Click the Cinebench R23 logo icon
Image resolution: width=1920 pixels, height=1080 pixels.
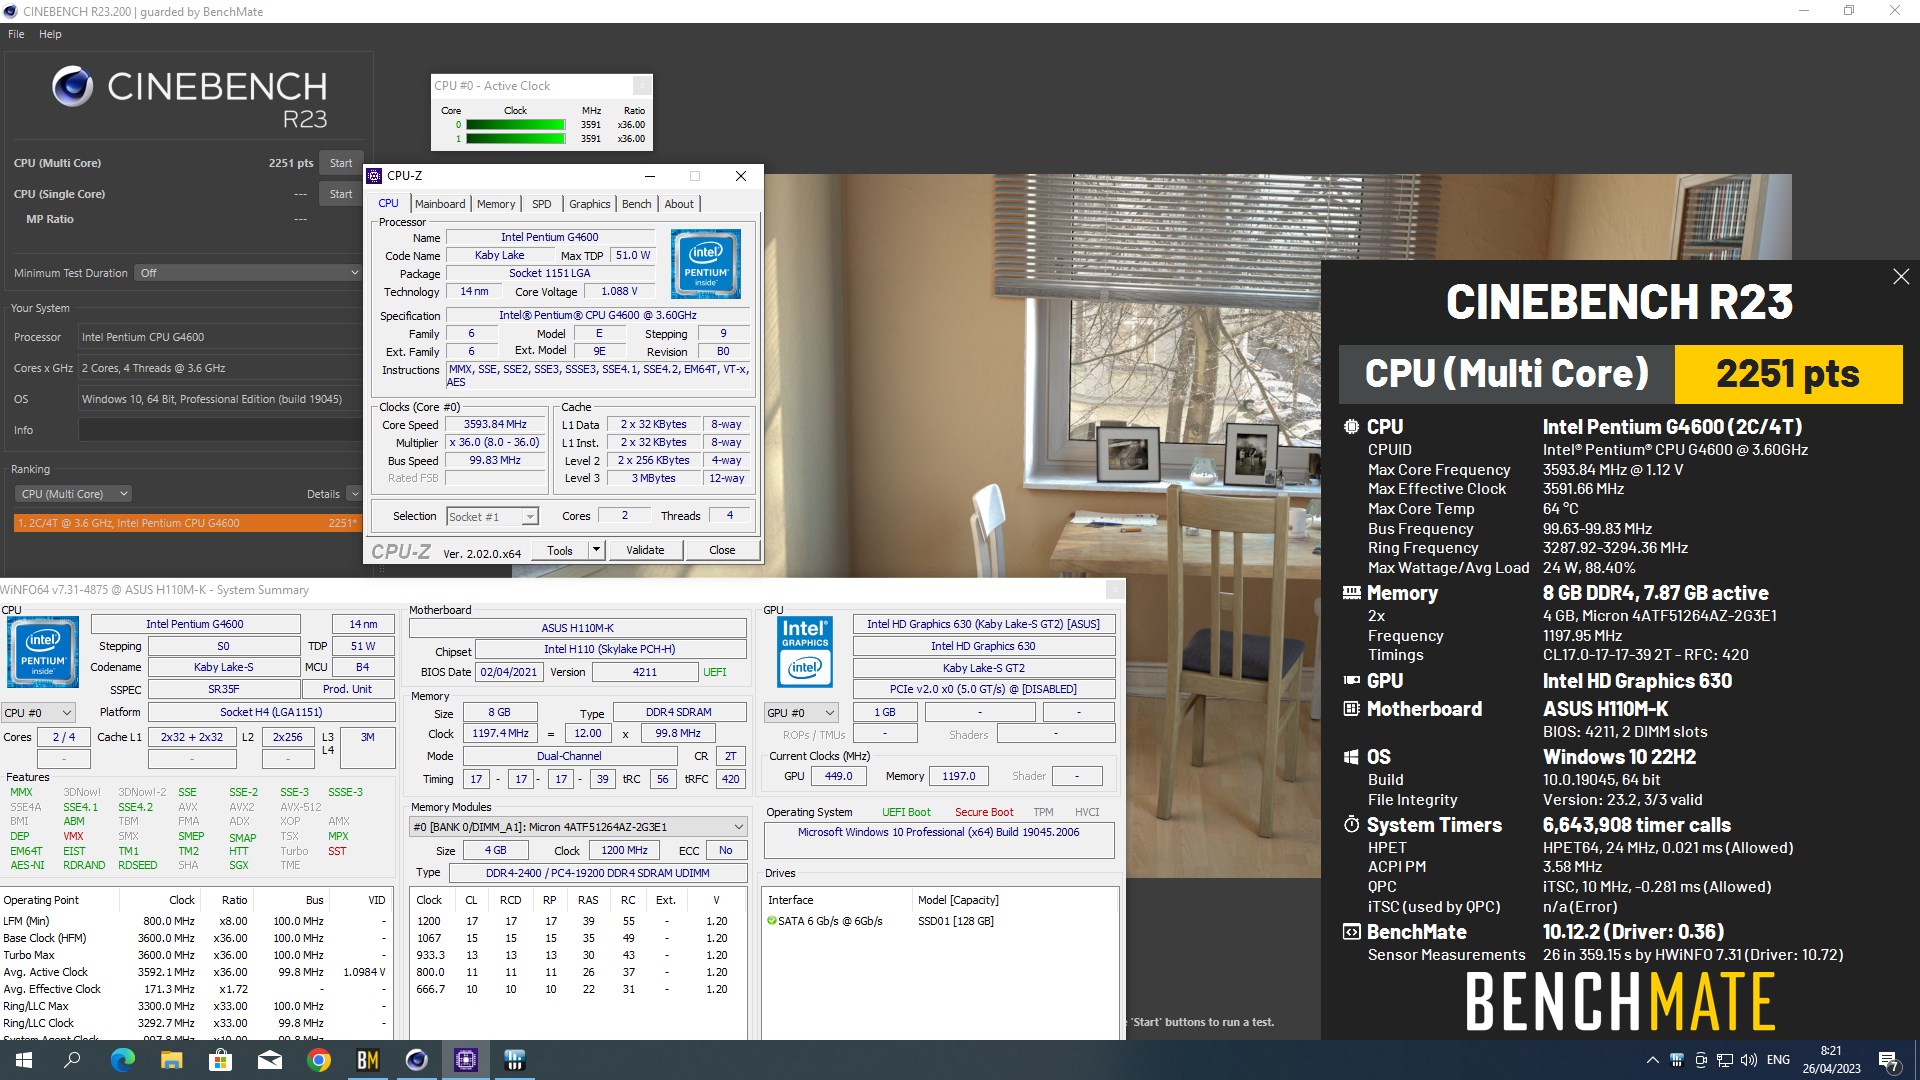pyautogui.click(x=72, y=87)
